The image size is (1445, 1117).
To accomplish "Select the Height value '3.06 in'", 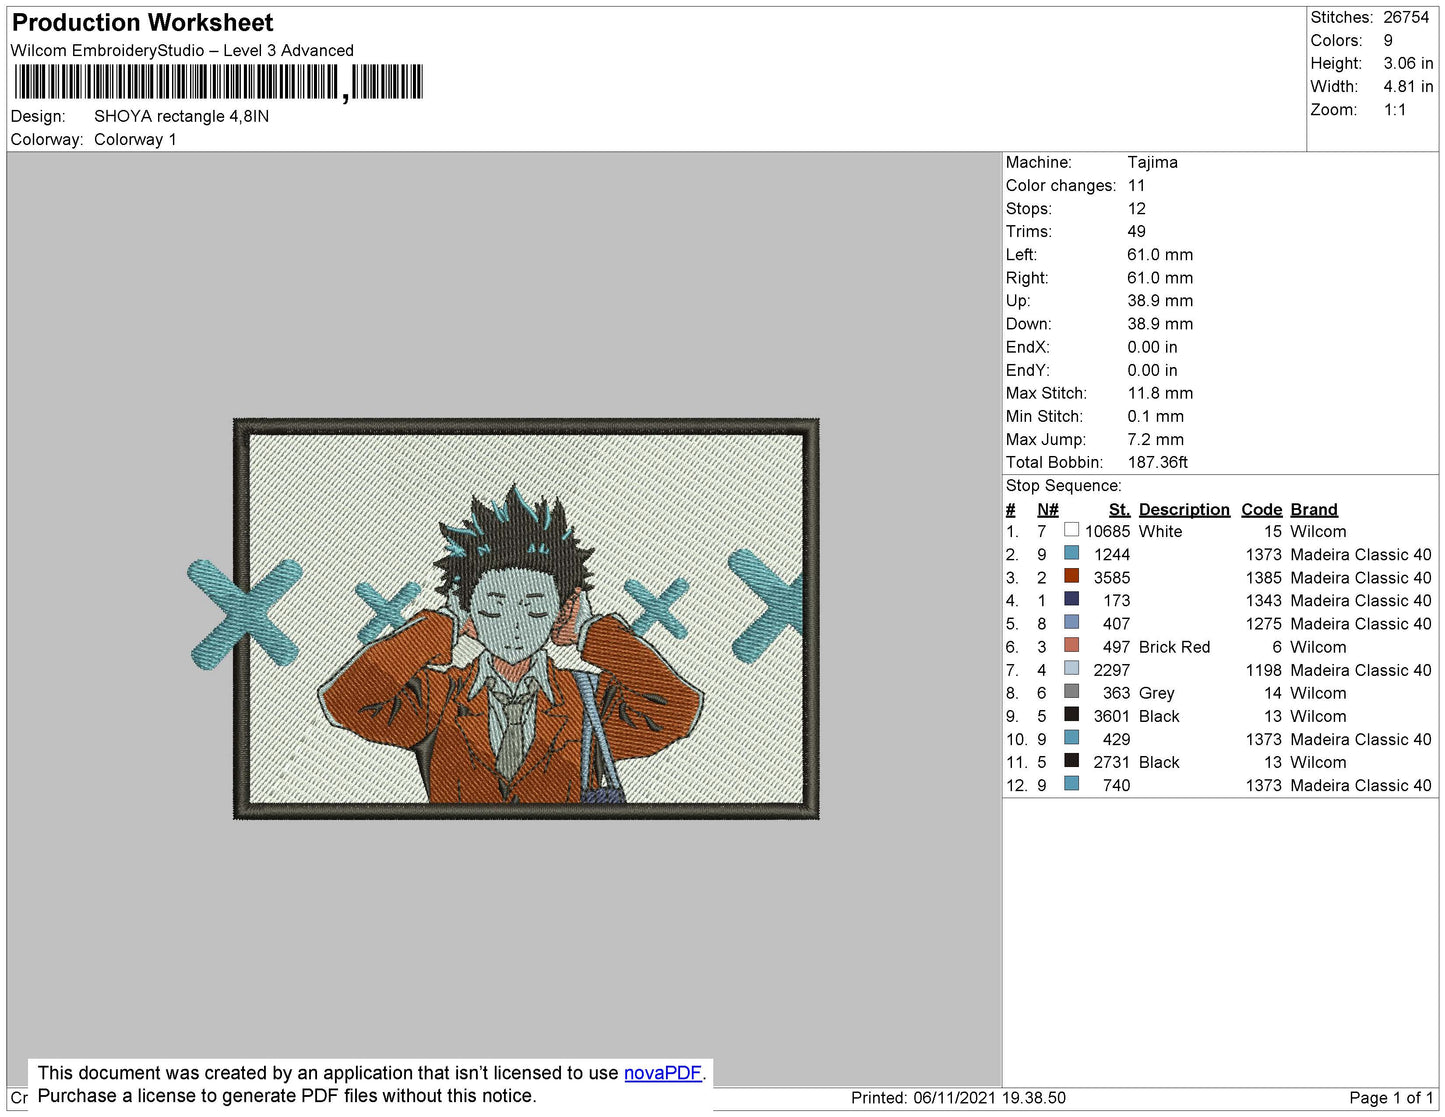I will [1408, 63].
